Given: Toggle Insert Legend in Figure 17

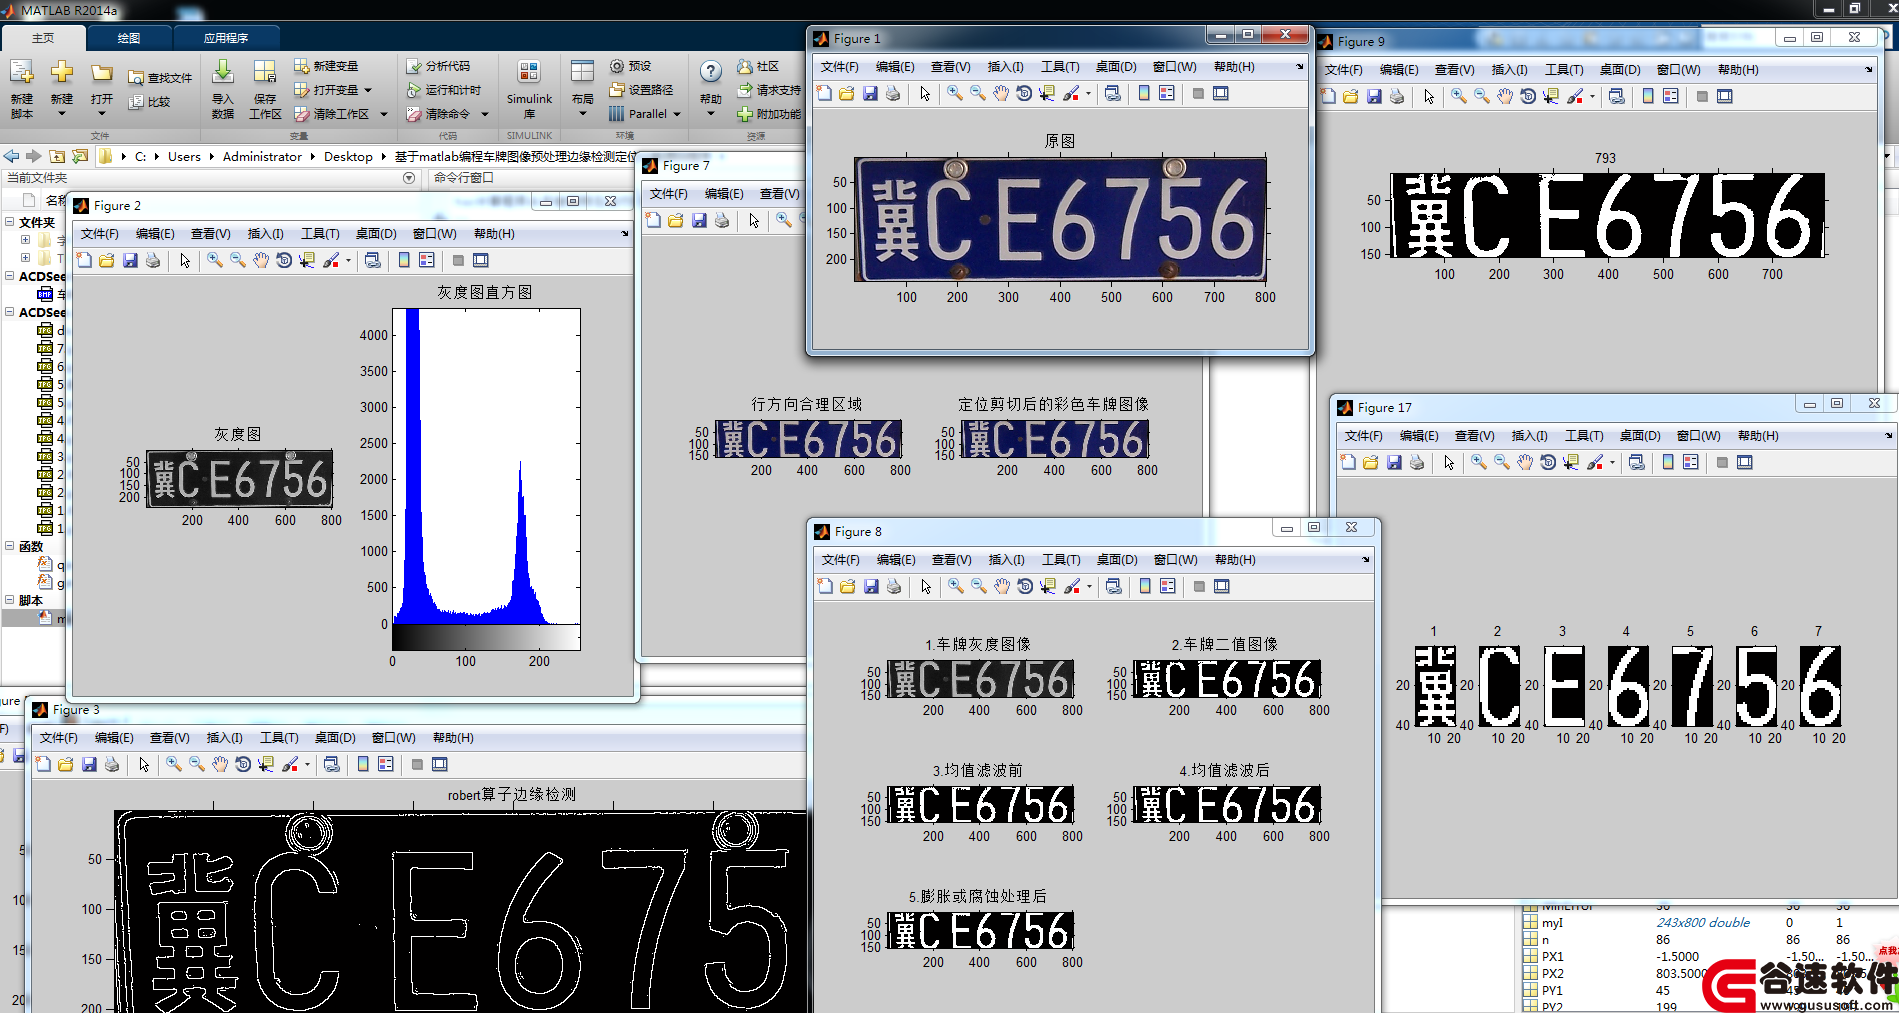Looking at the screenshot, I should (1691, 462).
